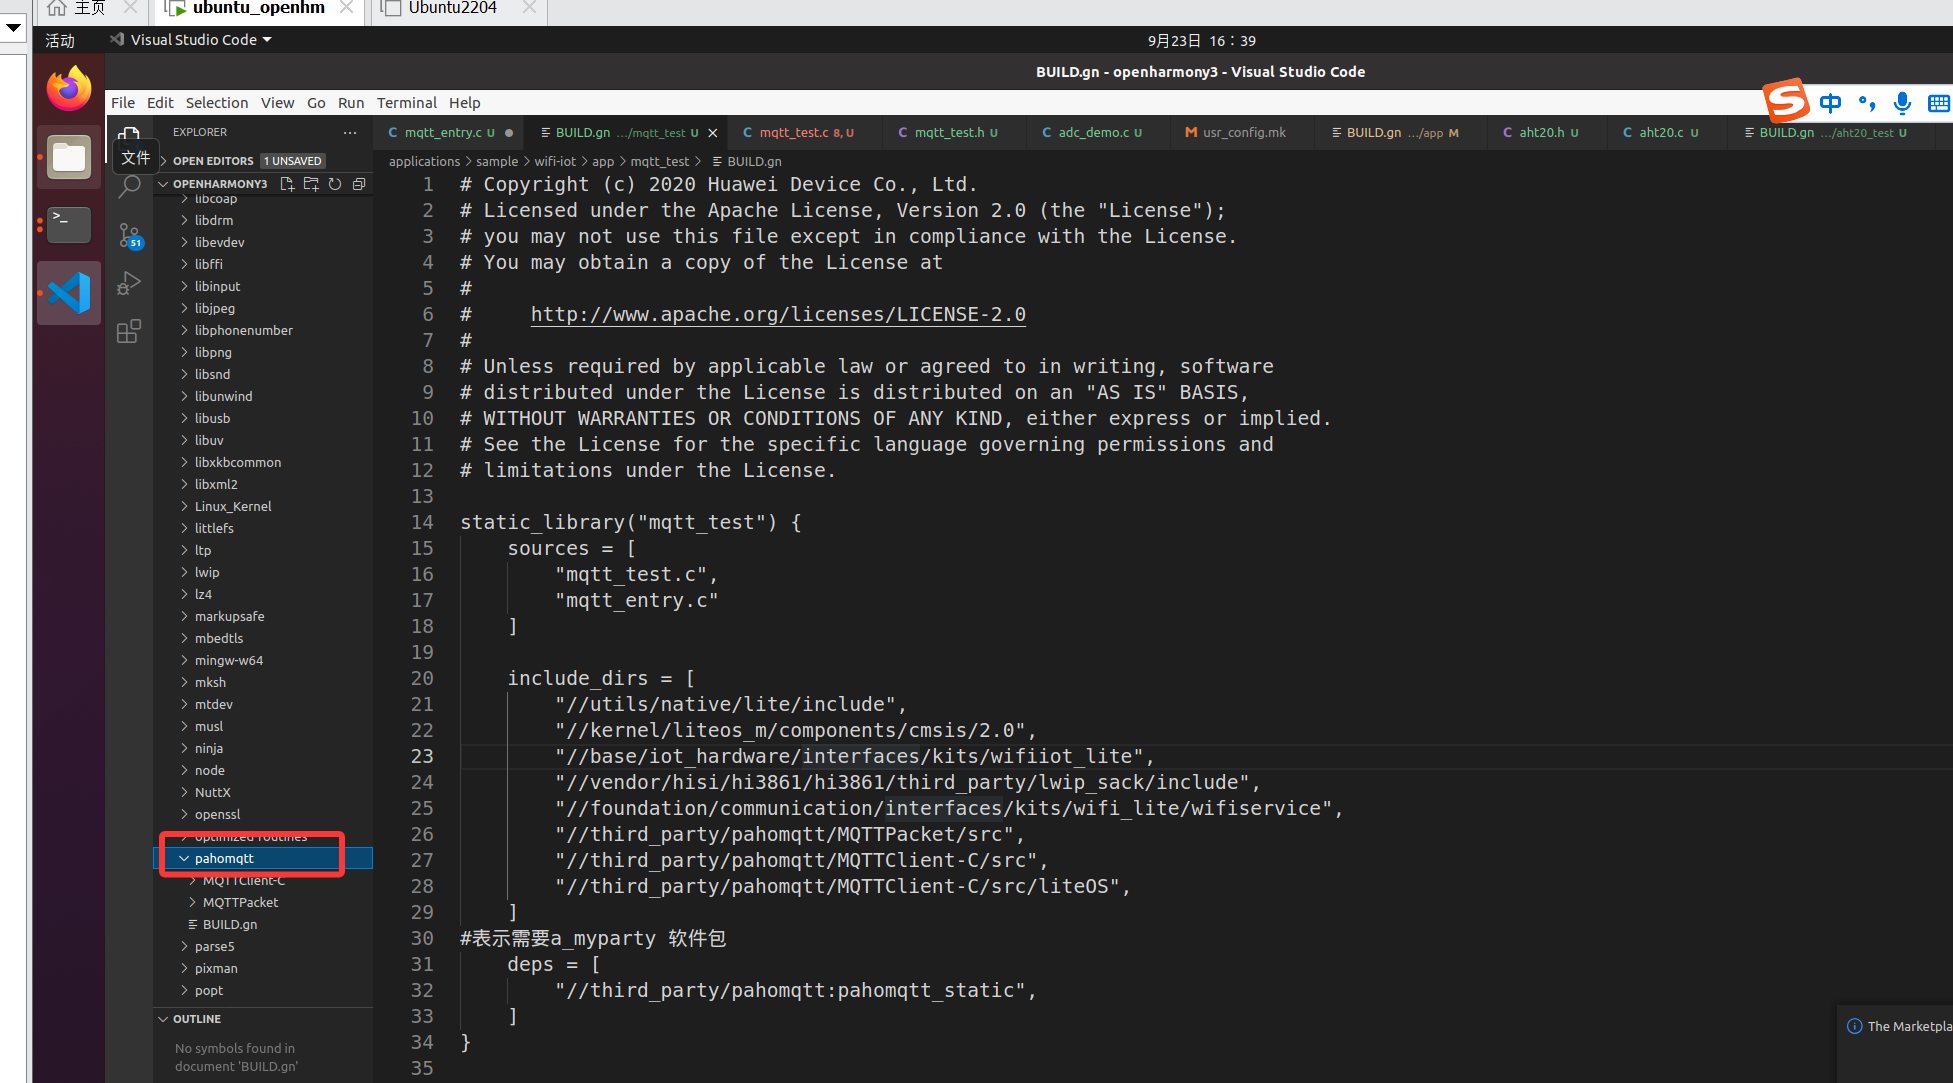Image resolution: width=1953 pixels, height=1083 pixels.
Task: Close the BUILD.gn mqtt_test tab
Action: click(713, 133)
